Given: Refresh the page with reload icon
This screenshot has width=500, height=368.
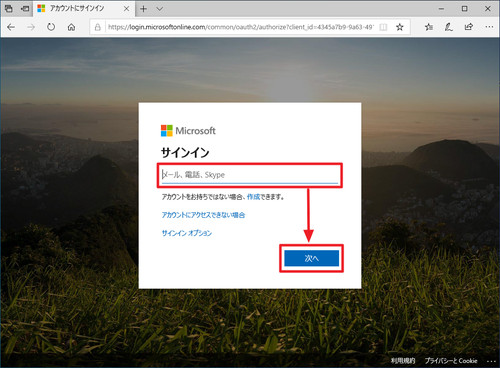Looking at the screenshot, I should click(51, 27).
